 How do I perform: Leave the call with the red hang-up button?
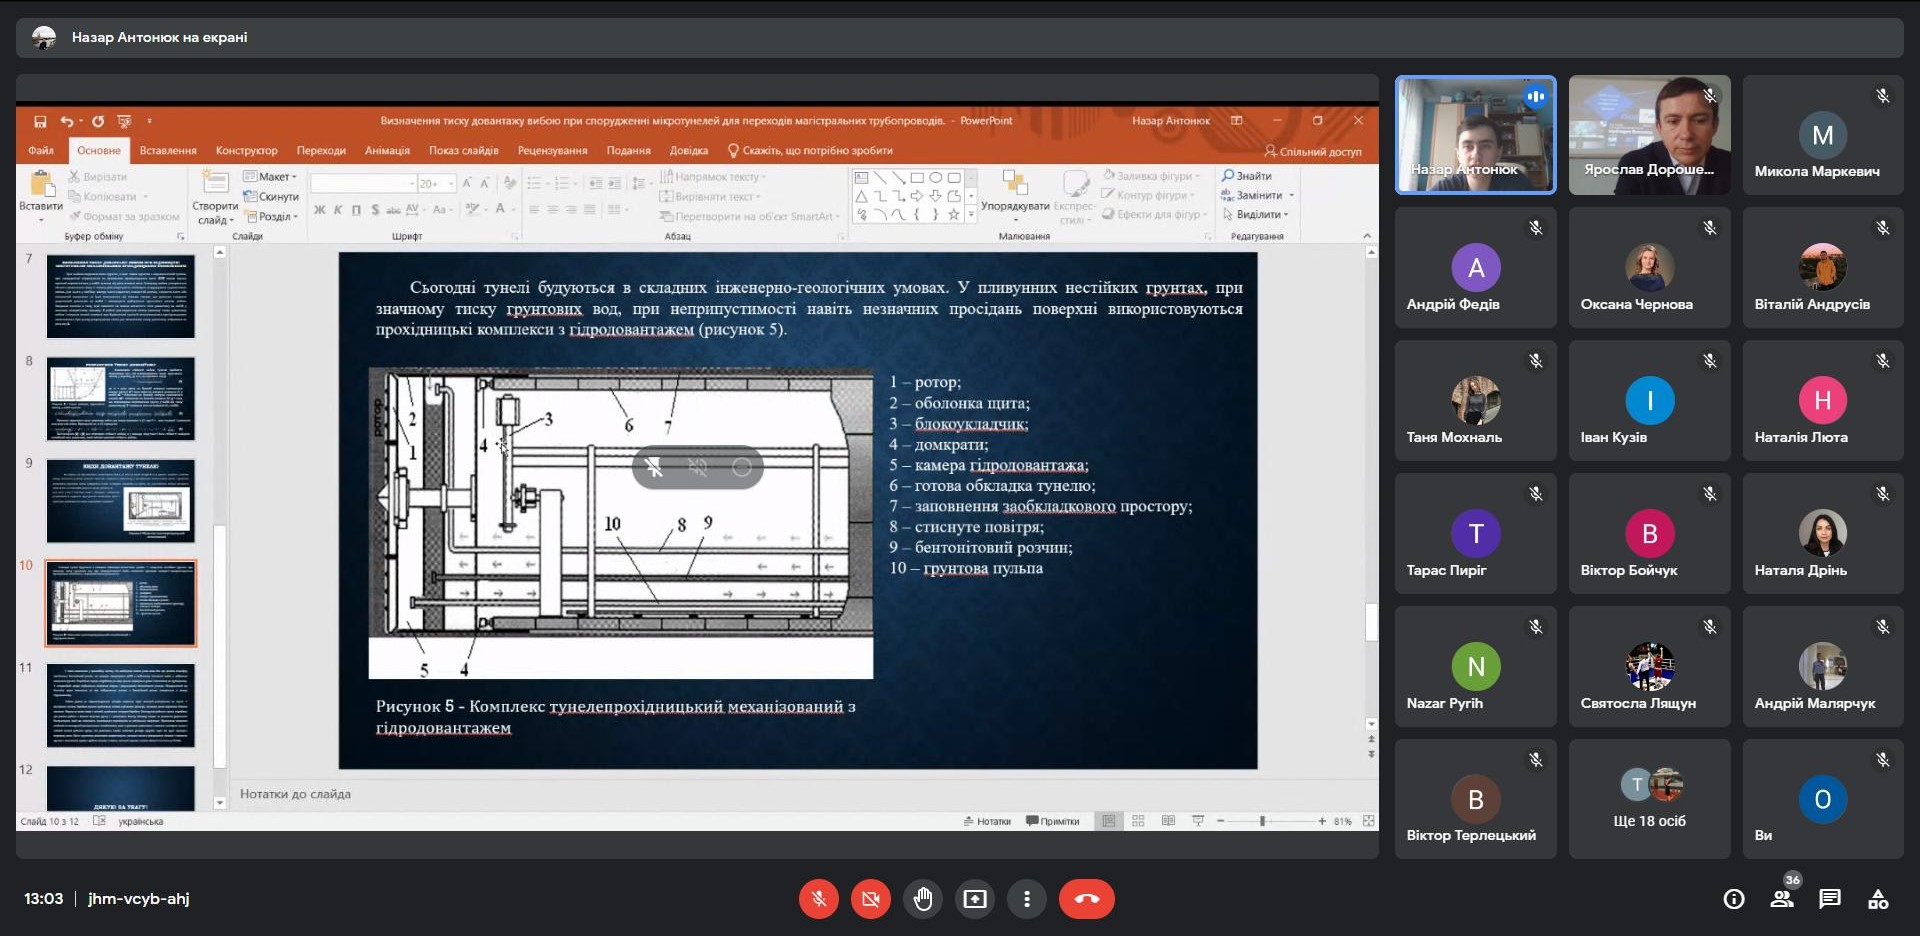pos(1086,899)
